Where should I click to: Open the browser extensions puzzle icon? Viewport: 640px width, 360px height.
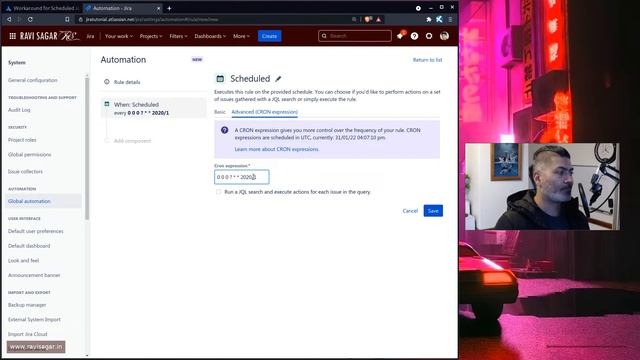click(x=429, y=19)
